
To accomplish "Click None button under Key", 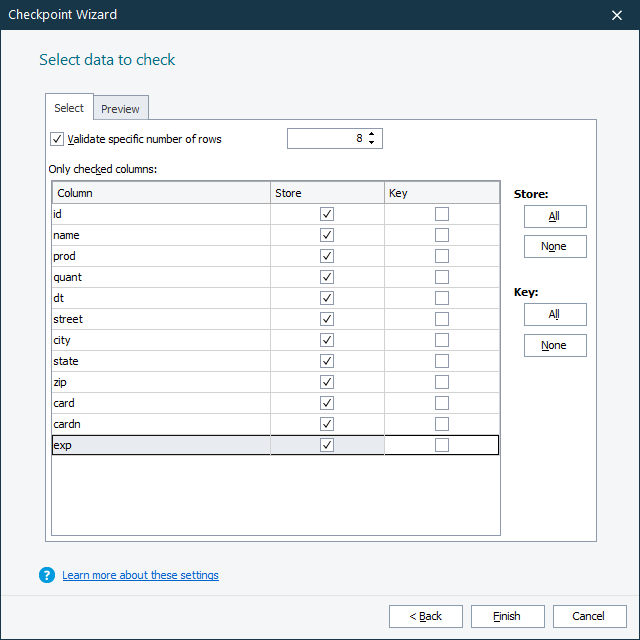I will coord(554,345).
